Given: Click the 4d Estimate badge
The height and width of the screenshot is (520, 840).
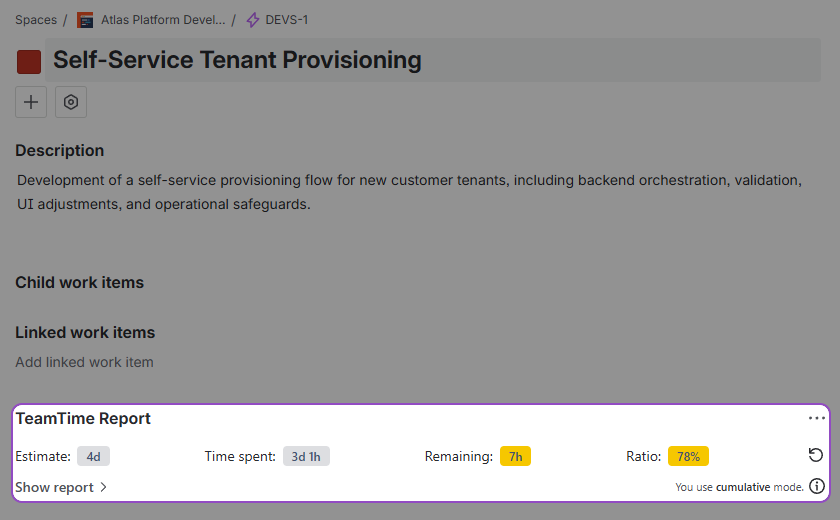Looking at the screenshot, I should 93,457.
